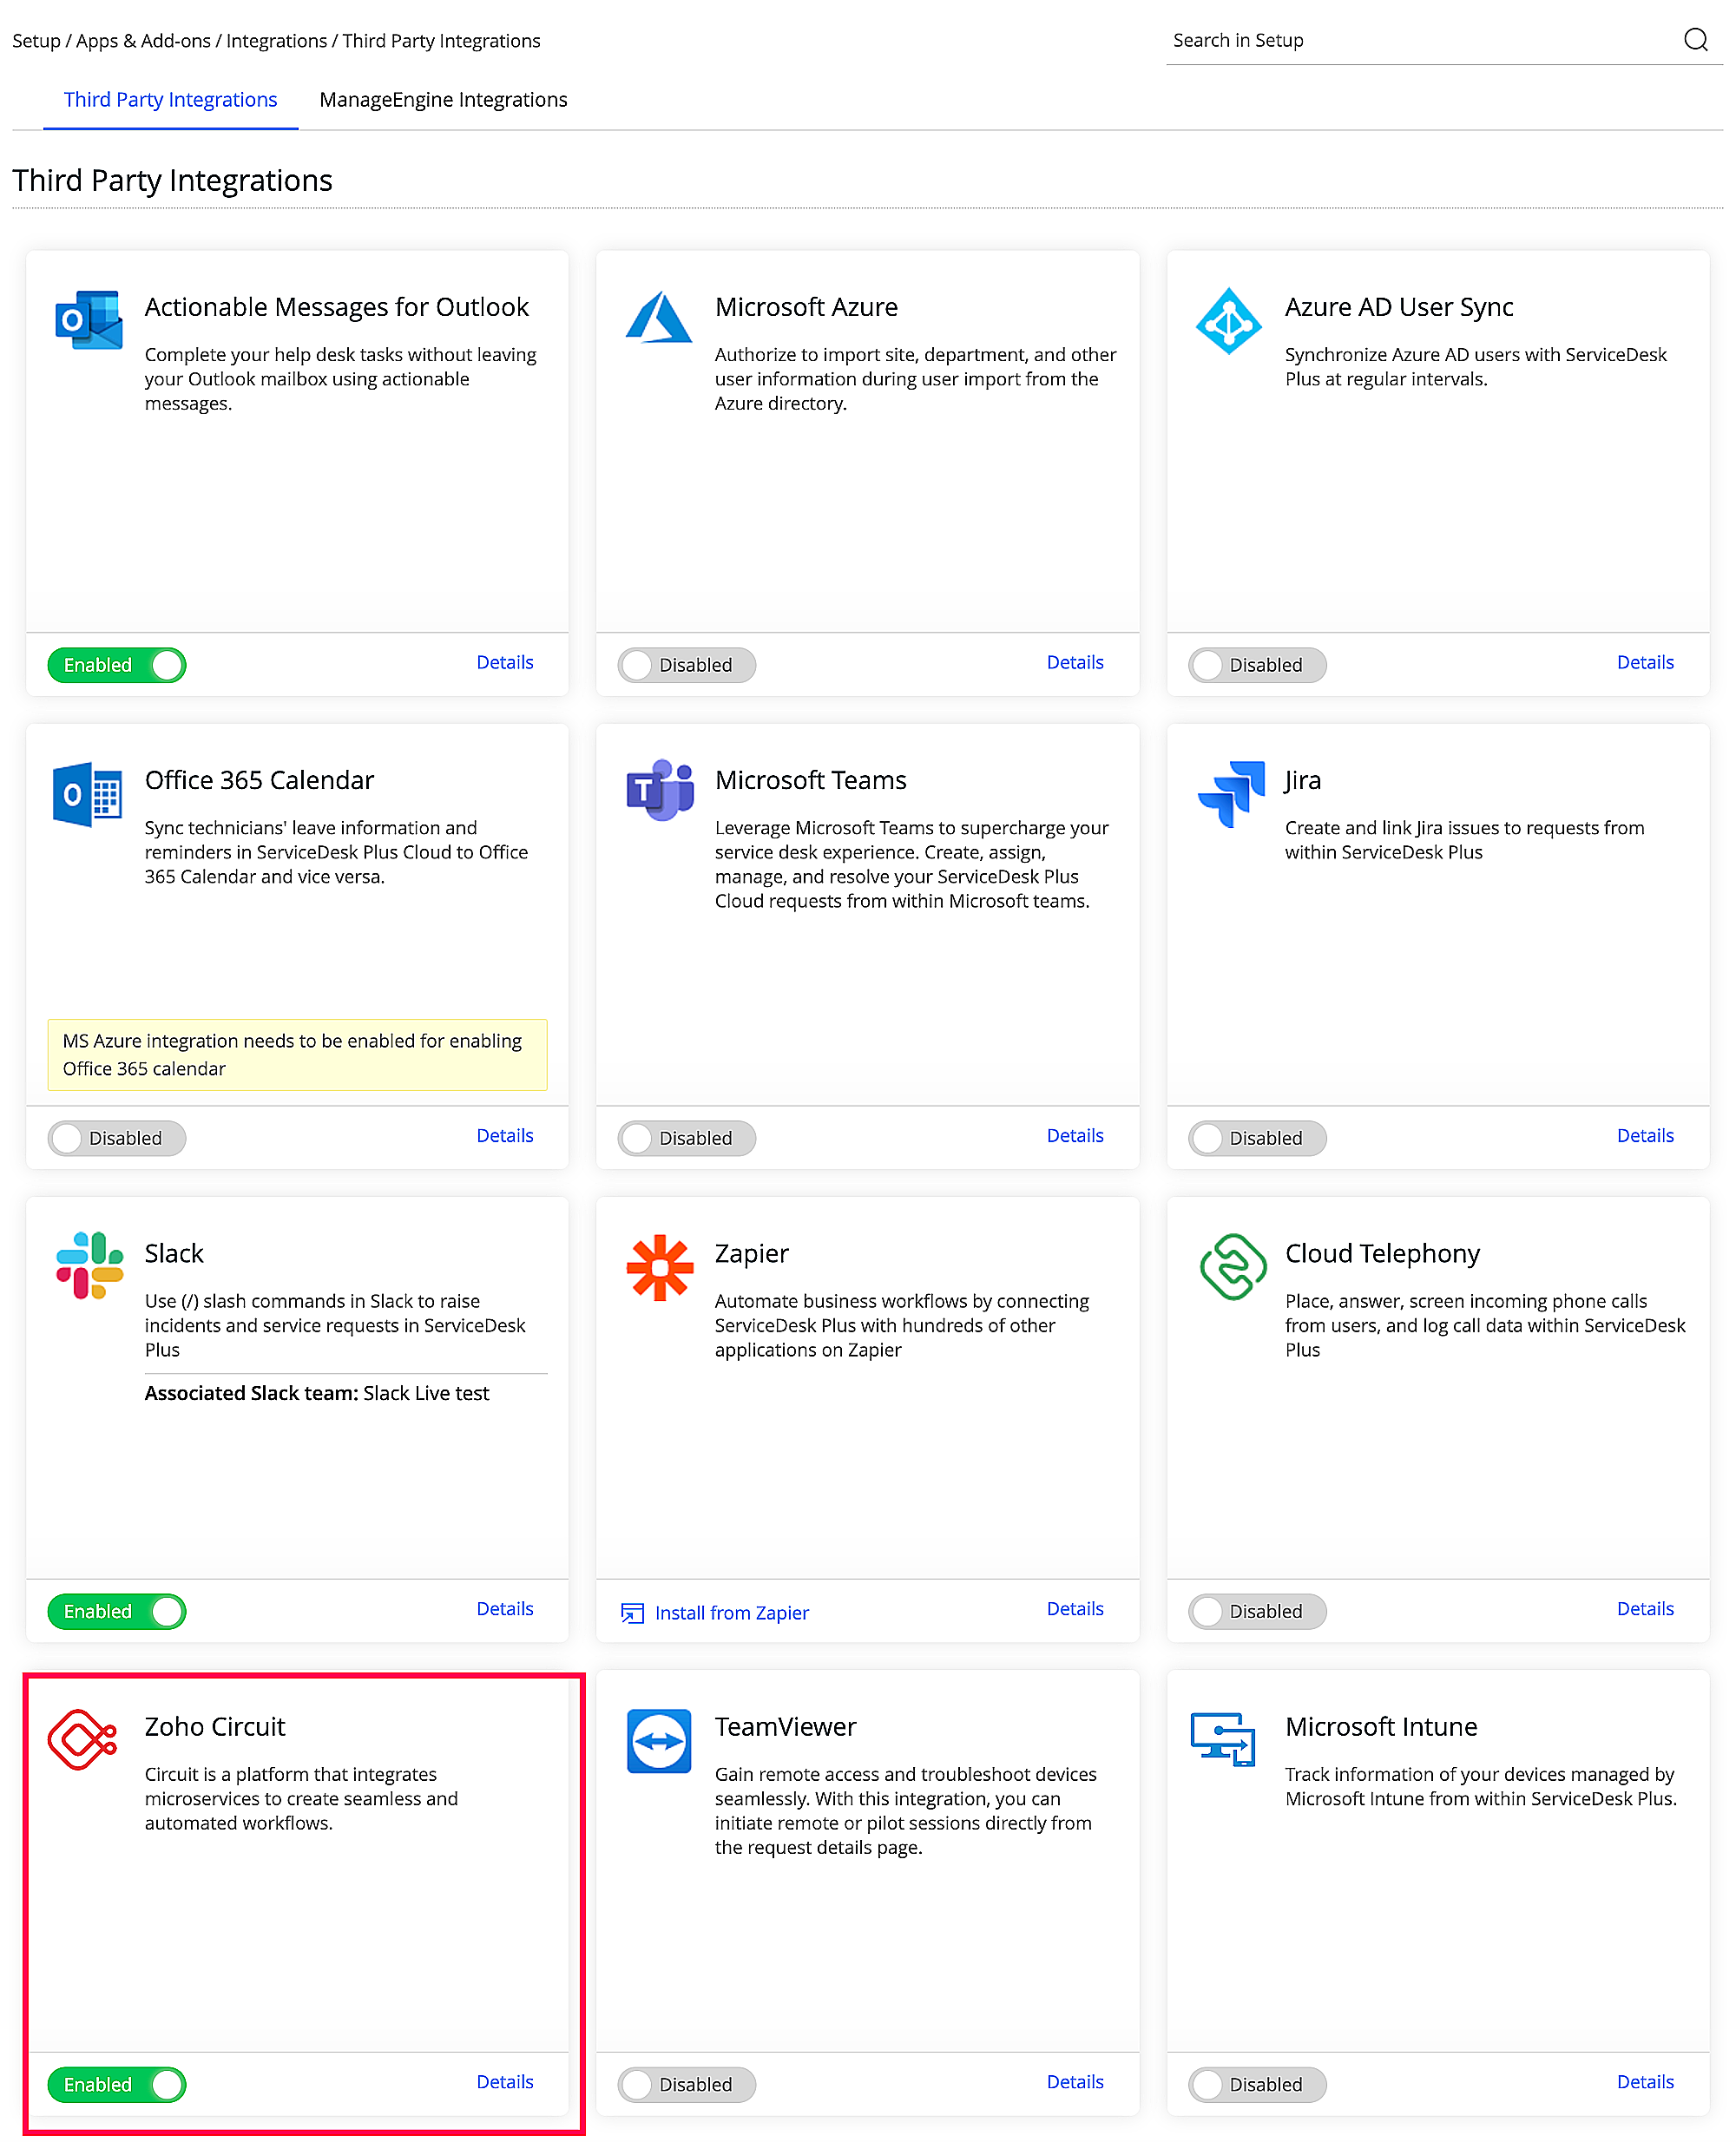Open Details for the Zoho Circuit integration
The height and width of the screenshot is (2142, 1736).
point(505,2082)
